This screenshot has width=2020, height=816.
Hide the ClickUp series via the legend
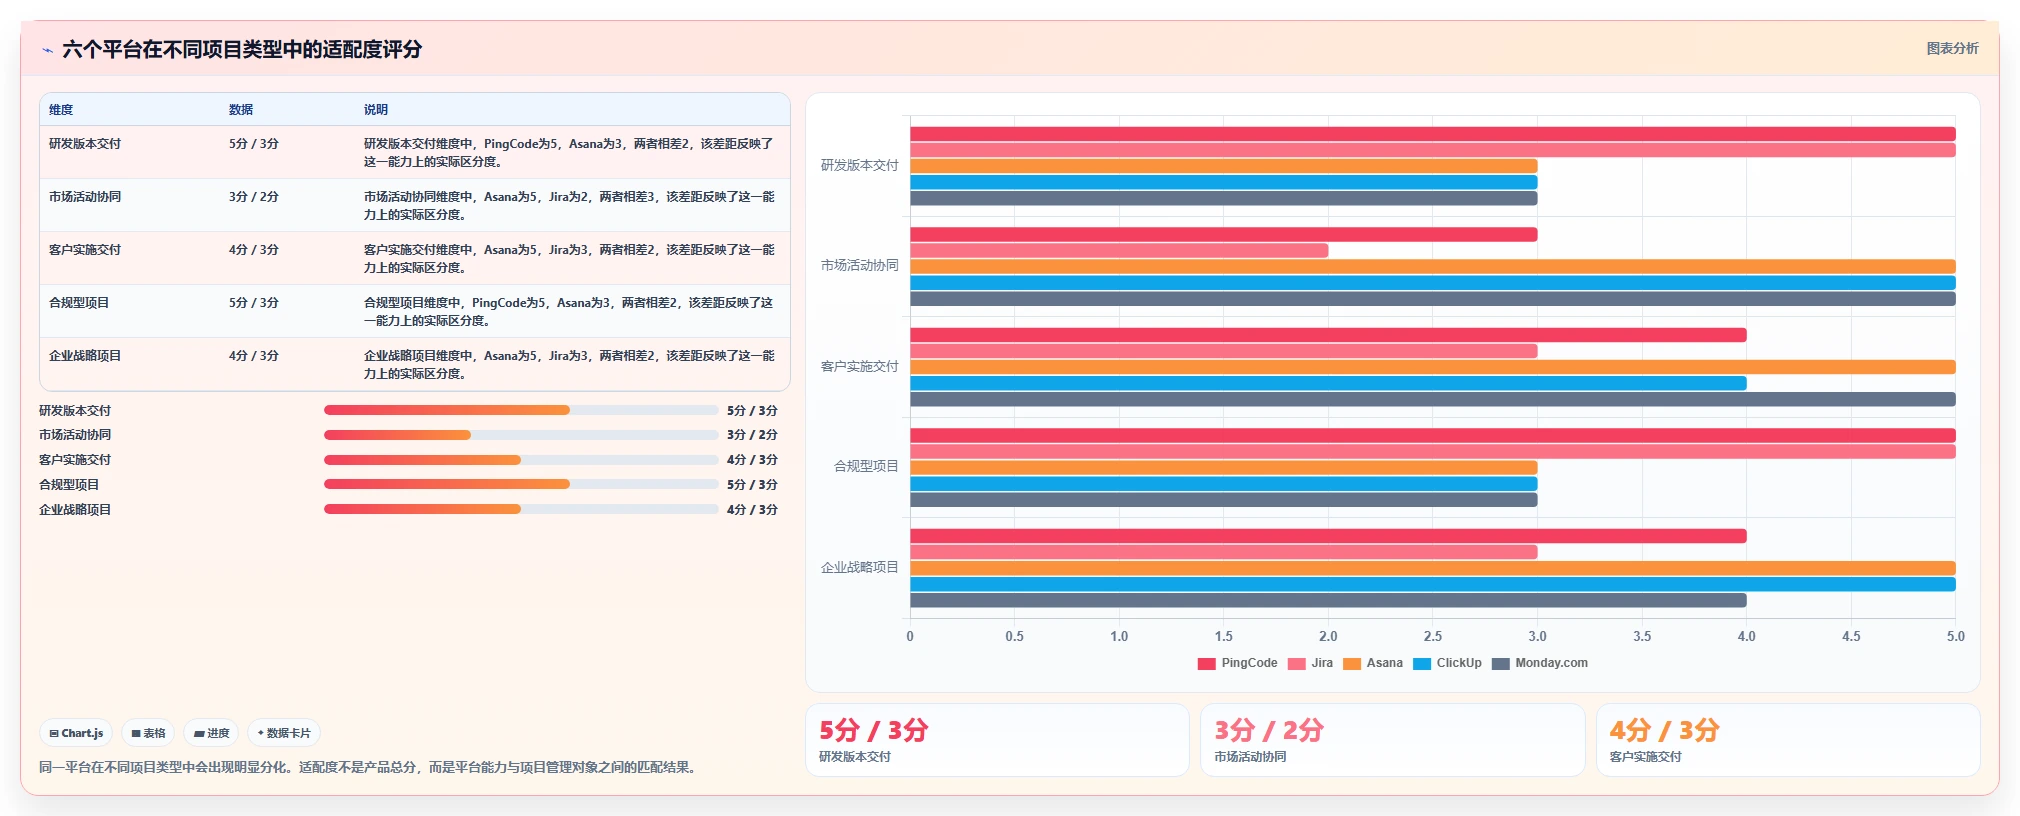(1447, 663)
